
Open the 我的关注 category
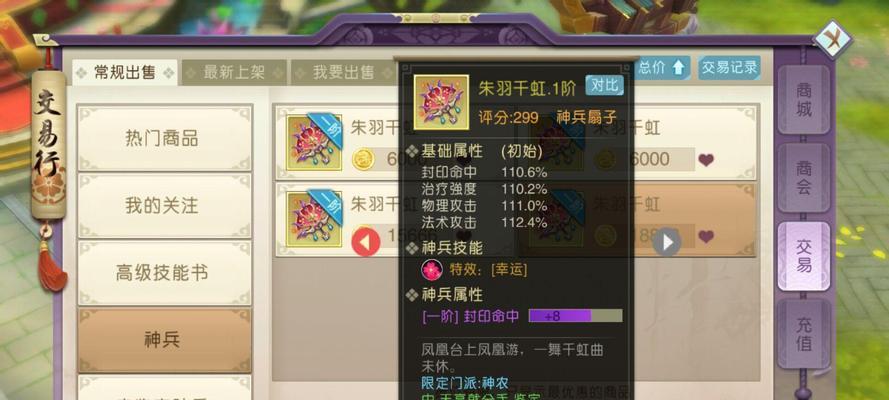click(164, 206)
